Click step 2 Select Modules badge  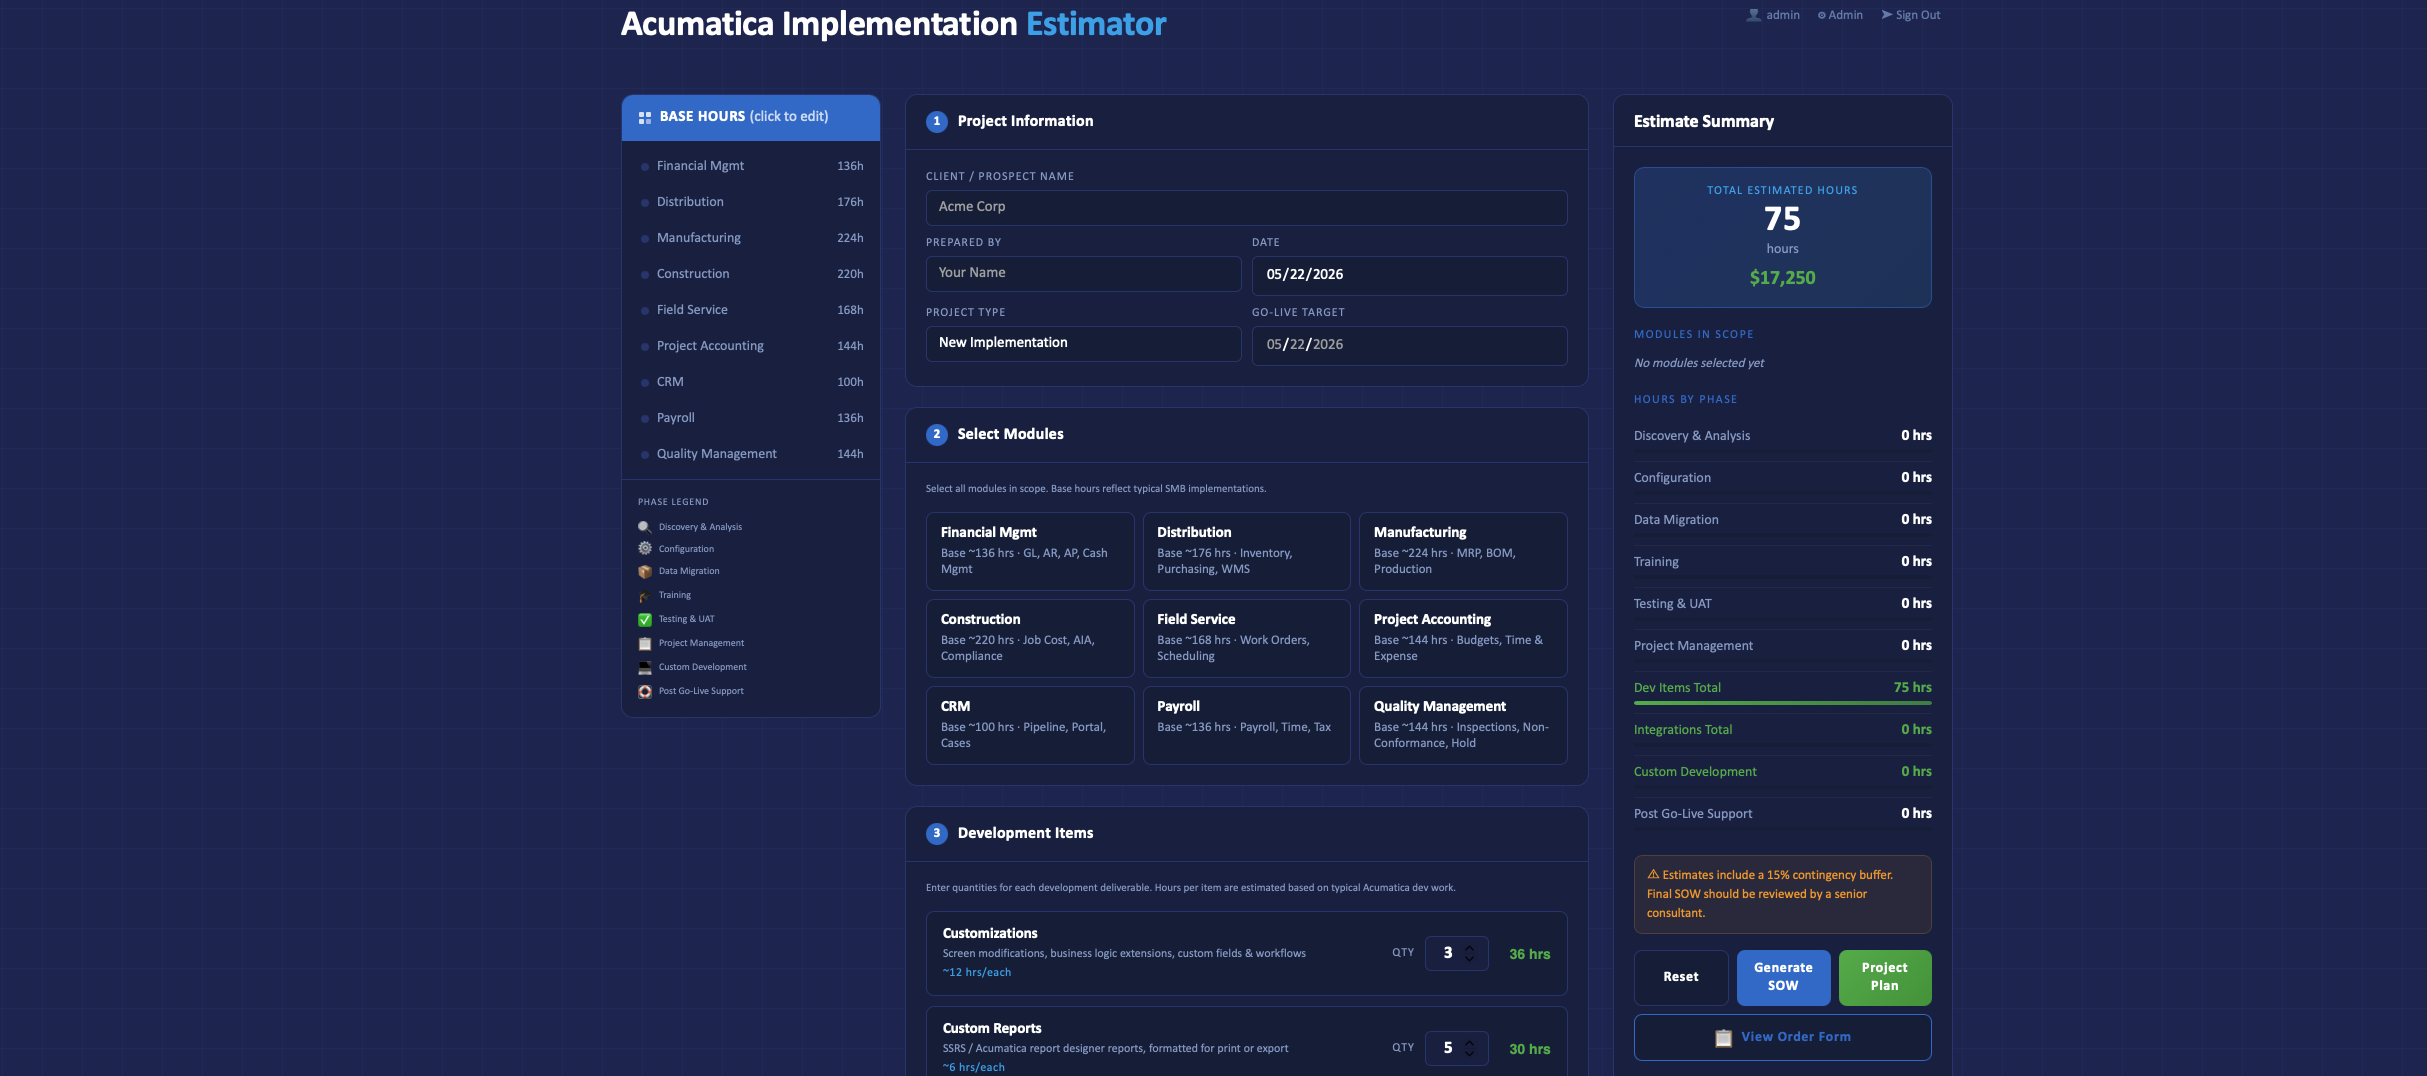[937, 435]
